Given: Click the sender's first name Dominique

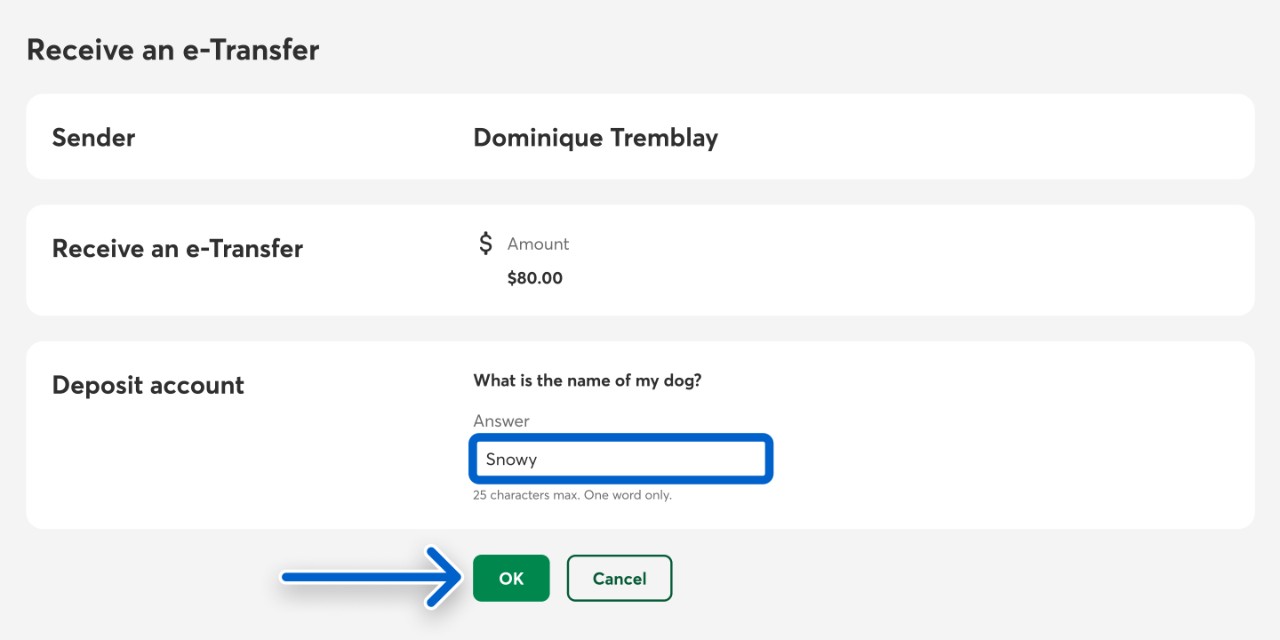Looking at the screenshot, I should (534, 137).
